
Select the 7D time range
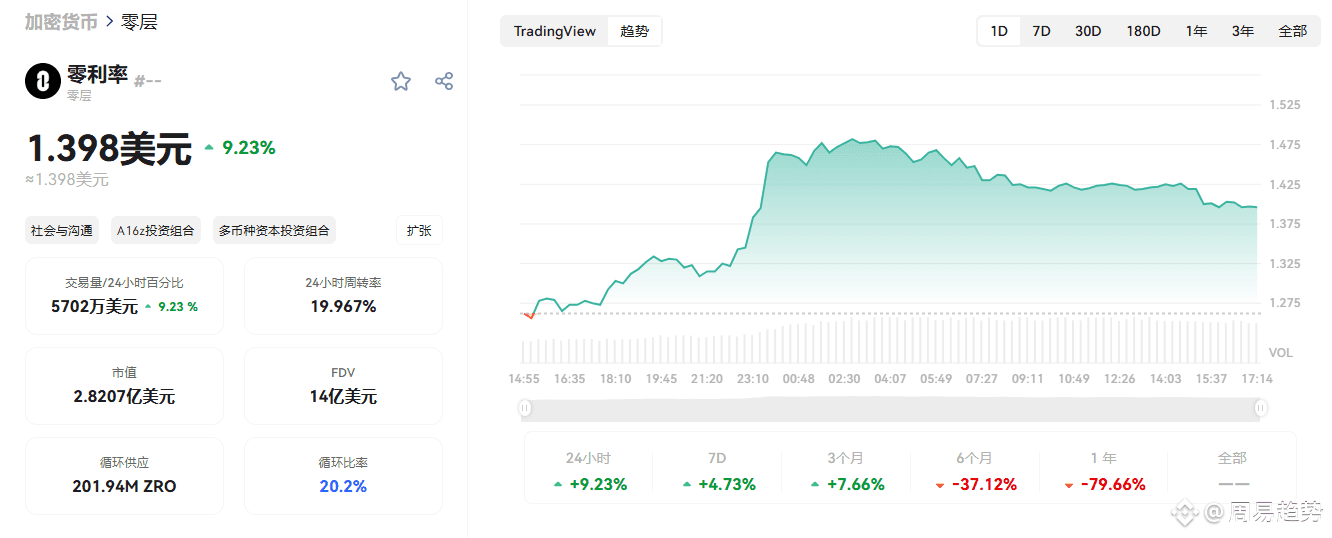[1041, 31]
